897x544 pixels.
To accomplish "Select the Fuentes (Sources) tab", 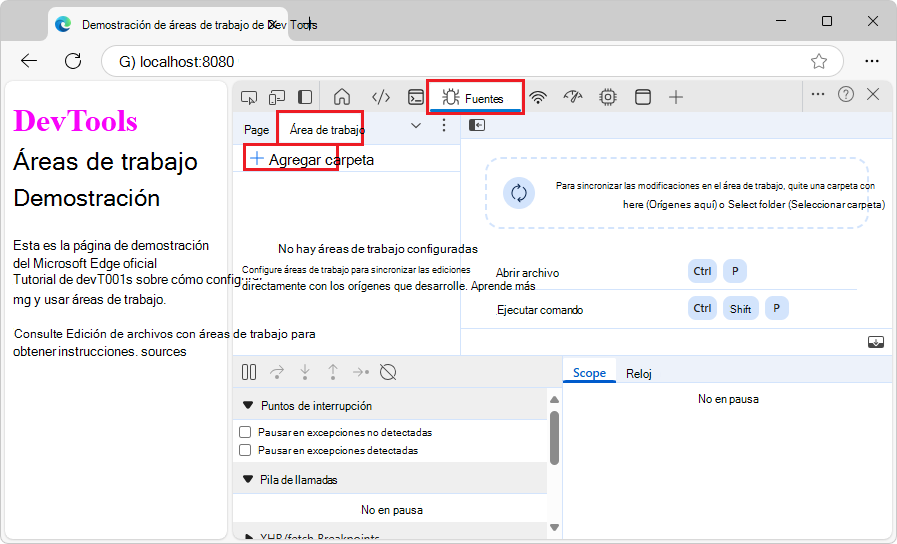I will (474, 98).
